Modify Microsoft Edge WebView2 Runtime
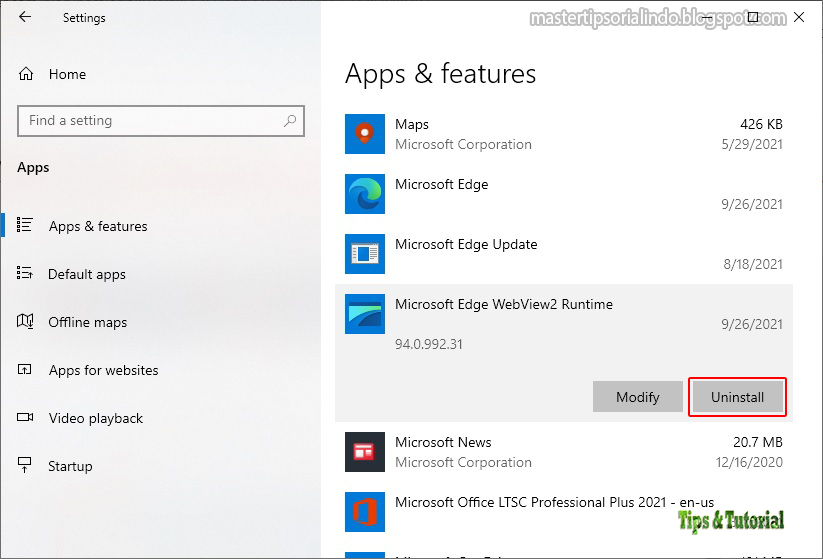 pyautogui.click(x=638, y=397)
